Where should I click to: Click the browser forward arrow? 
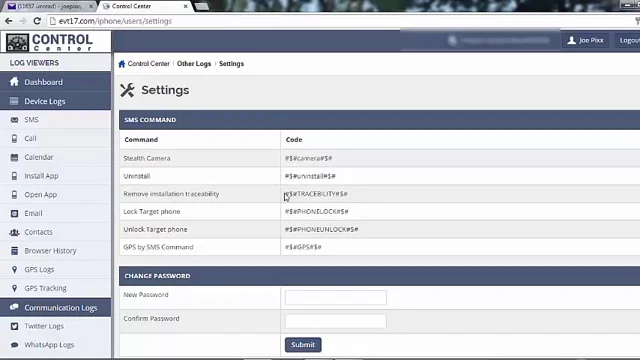pyautogui.click(x=22, y=21)
